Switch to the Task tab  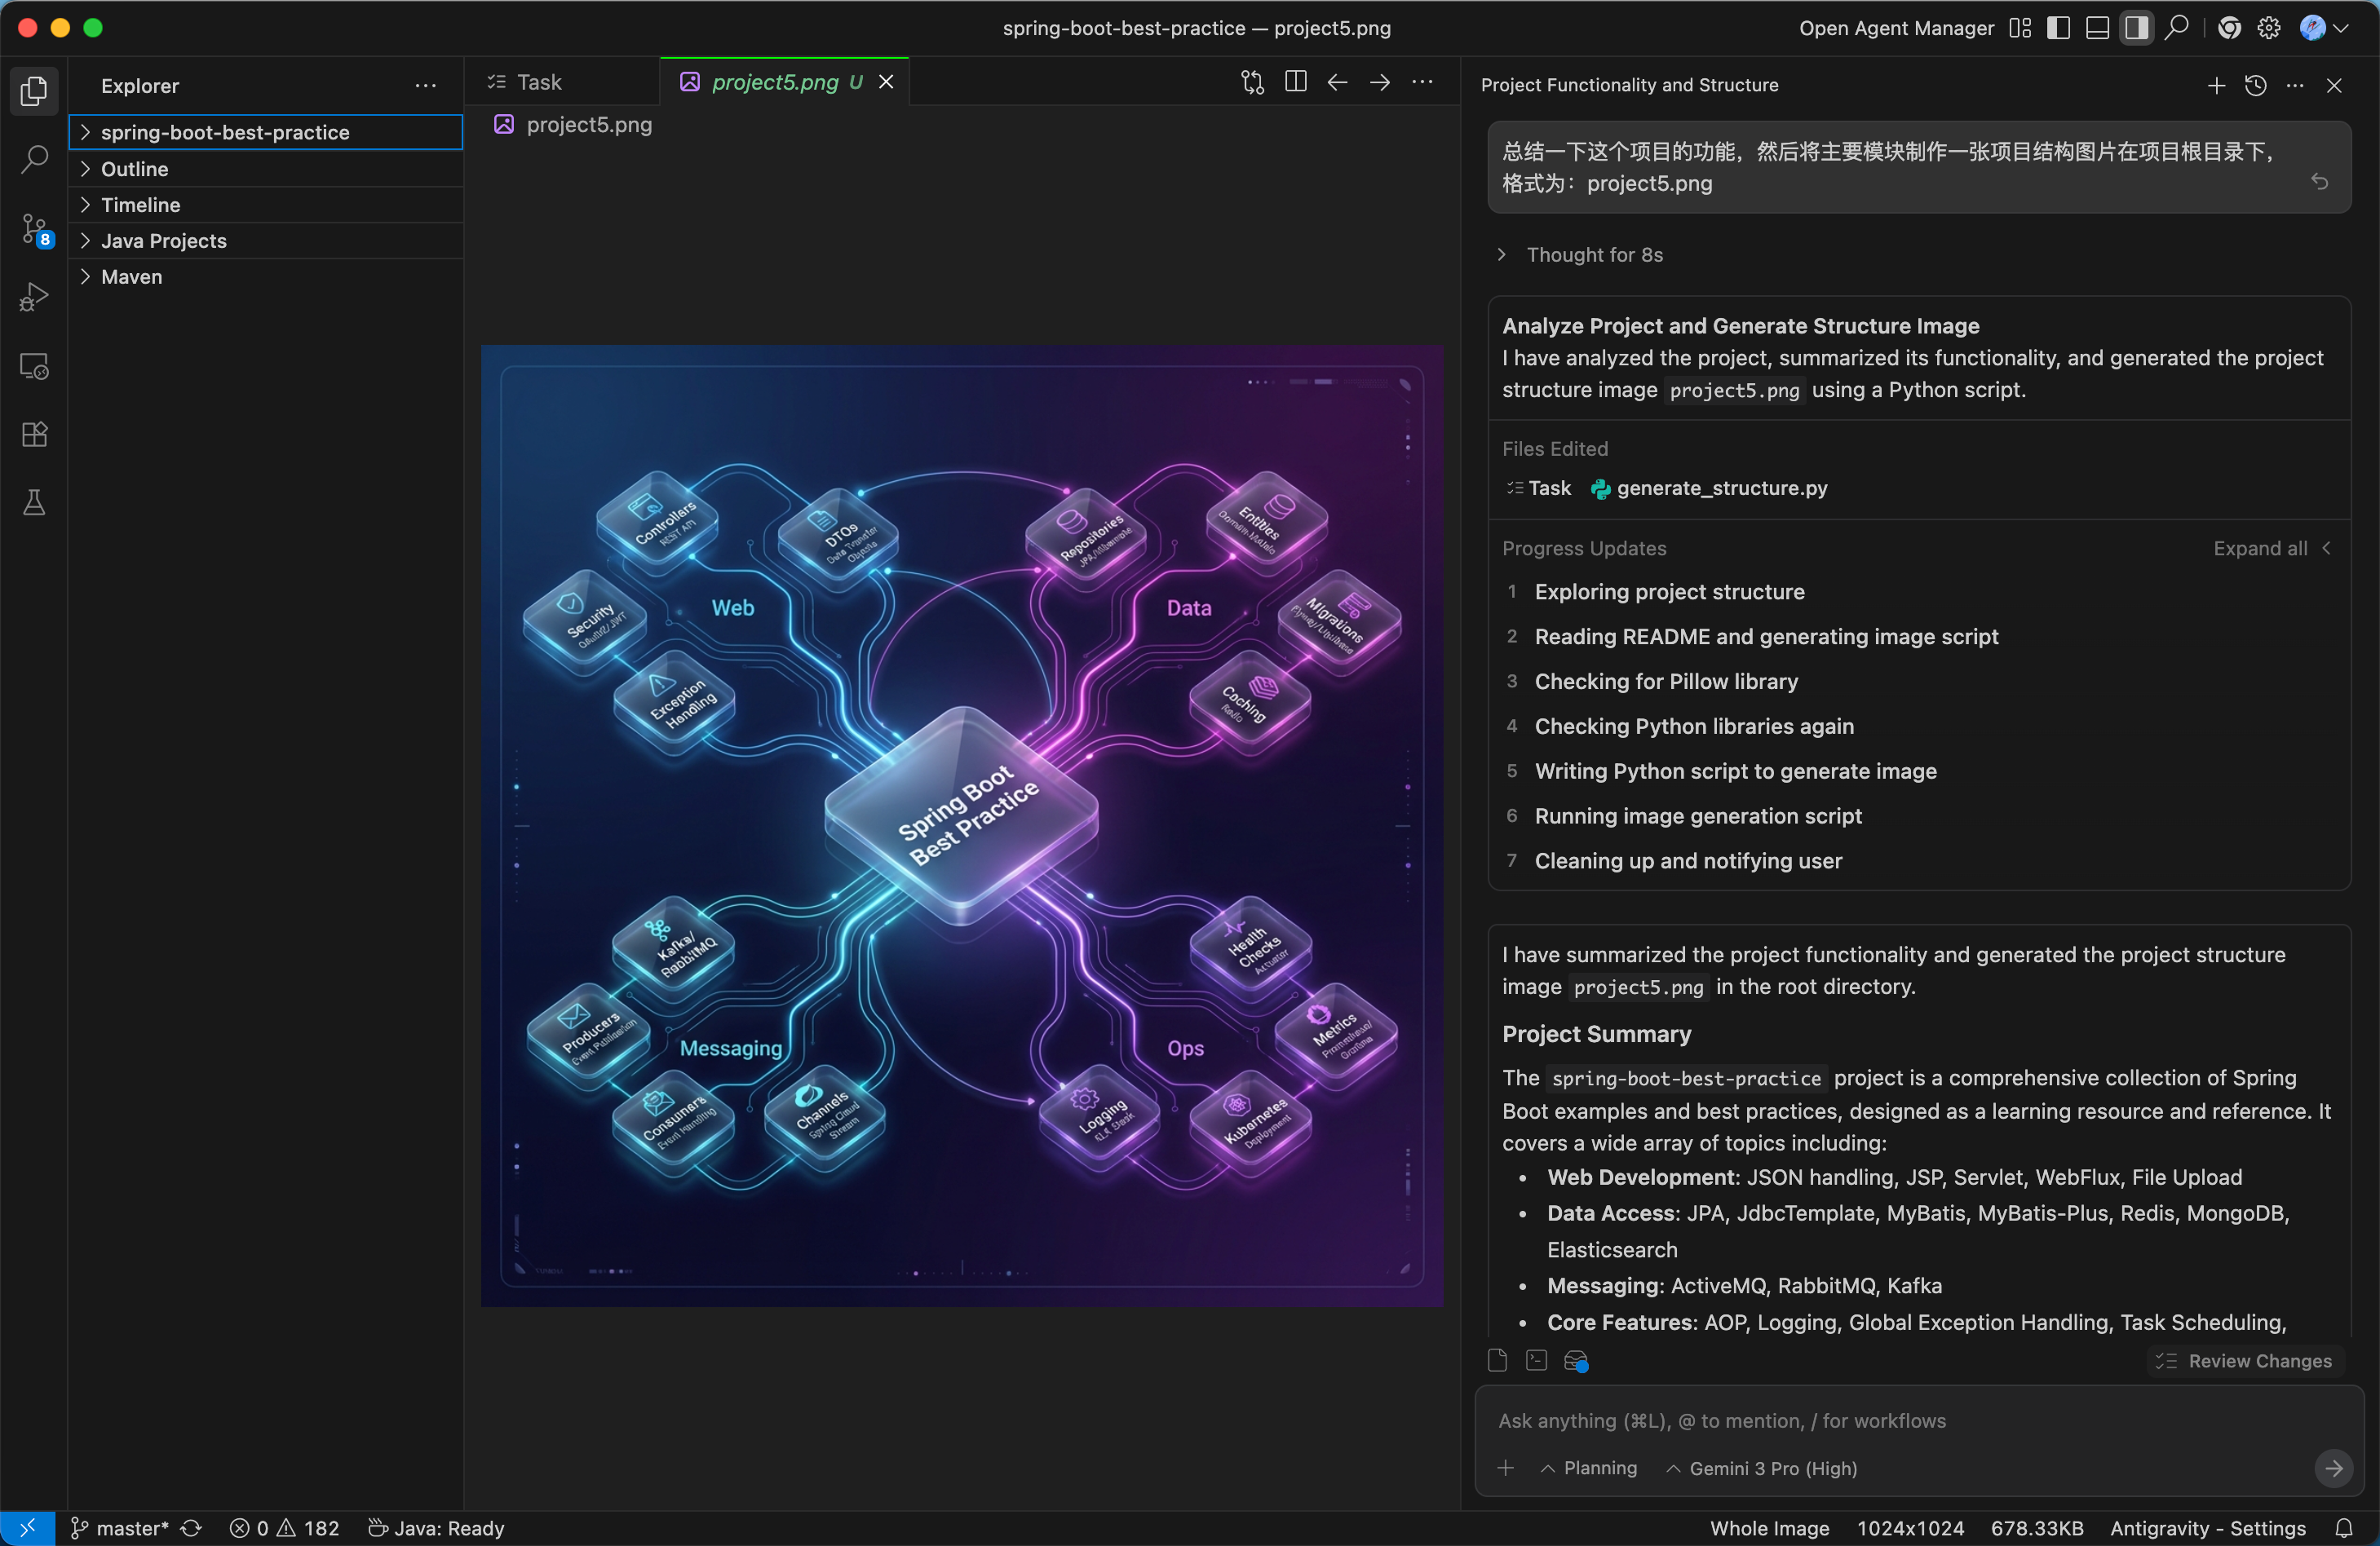[538, 82]
